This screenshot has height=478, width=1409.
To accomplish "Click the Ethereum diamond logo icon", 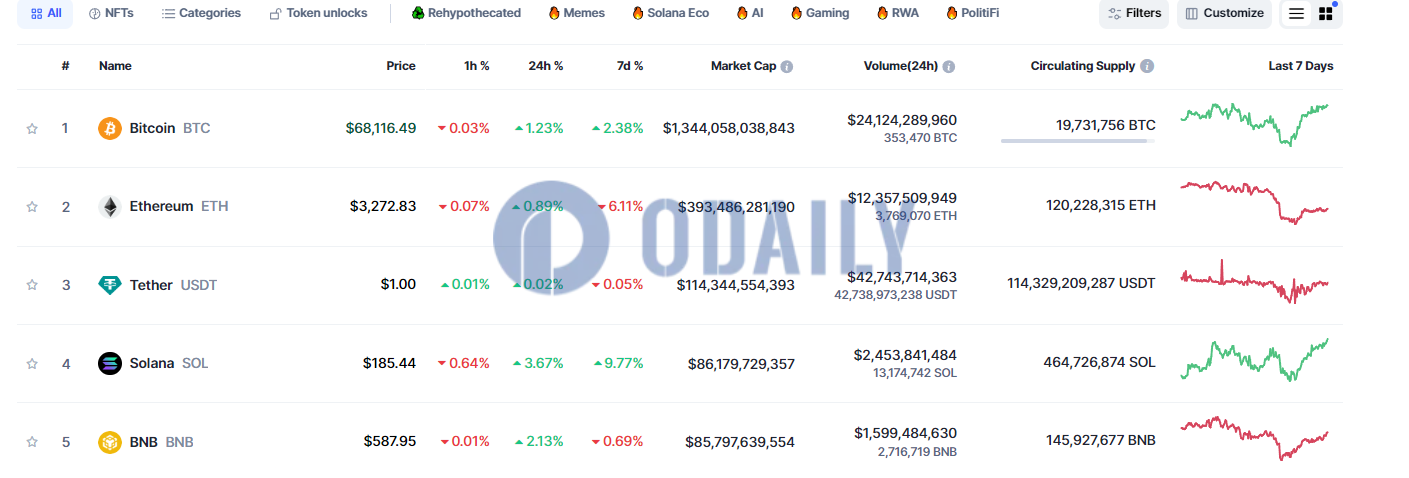I will [110, 206].
